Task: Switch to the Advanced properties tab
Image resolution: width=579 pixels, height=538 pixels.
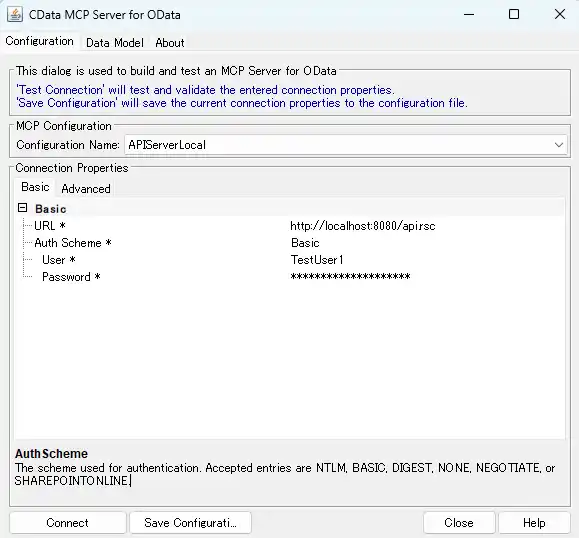Action: pyautogui.click(x=86, y=189)
